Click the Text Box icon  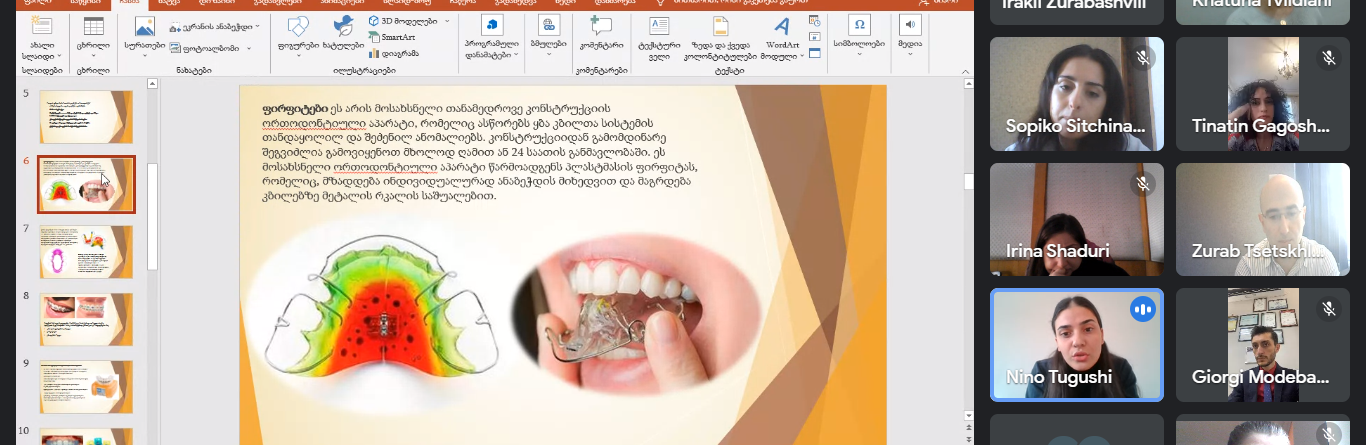[659, 26]
